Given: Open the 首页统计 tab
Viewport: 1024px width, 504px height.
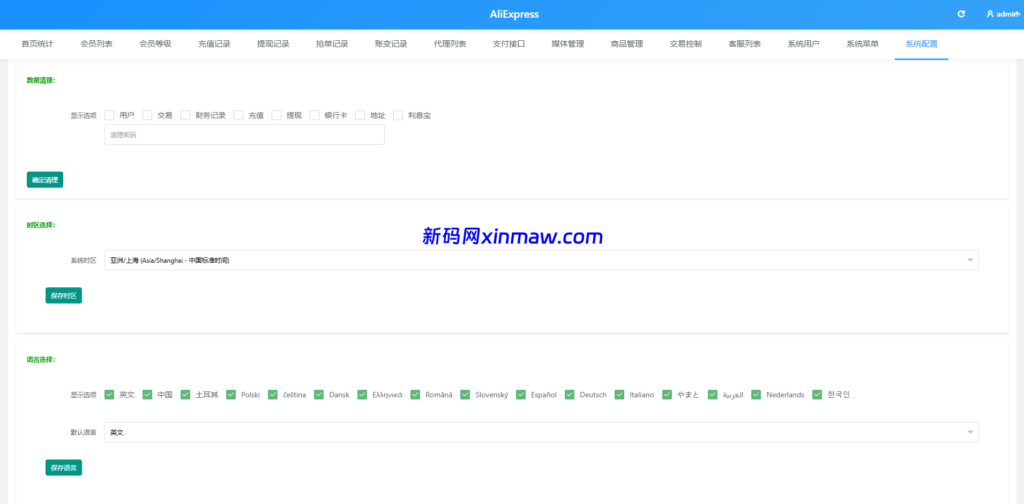Looking at the screenshot, I should pos(37,44).
